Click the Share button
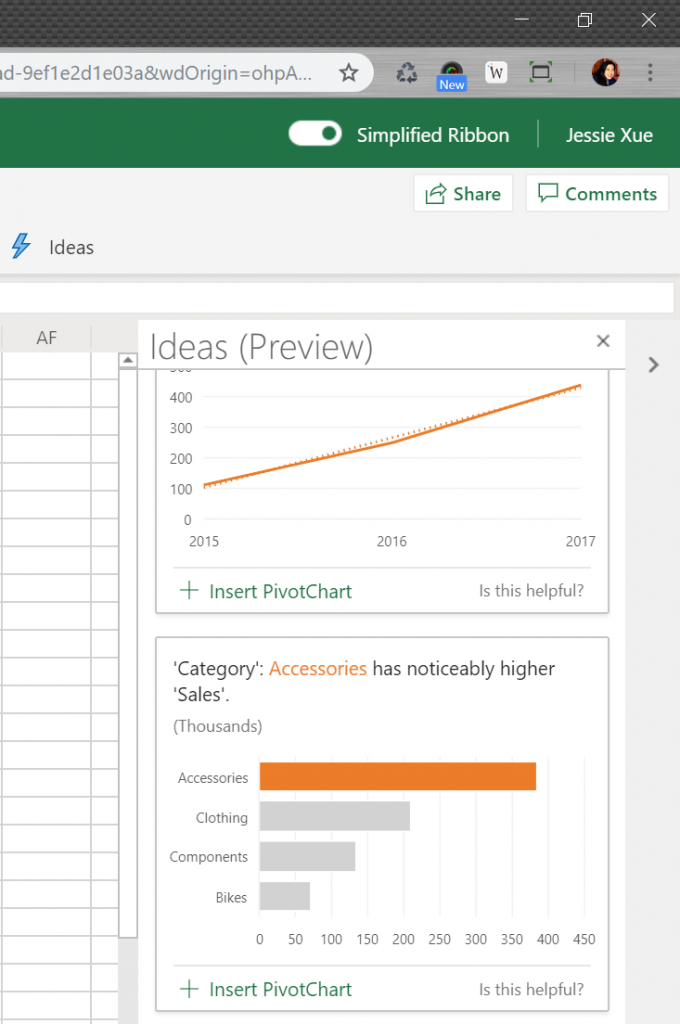Image resolution: width=680 pixels, height=1024 pixels. [x=463, y=194]
